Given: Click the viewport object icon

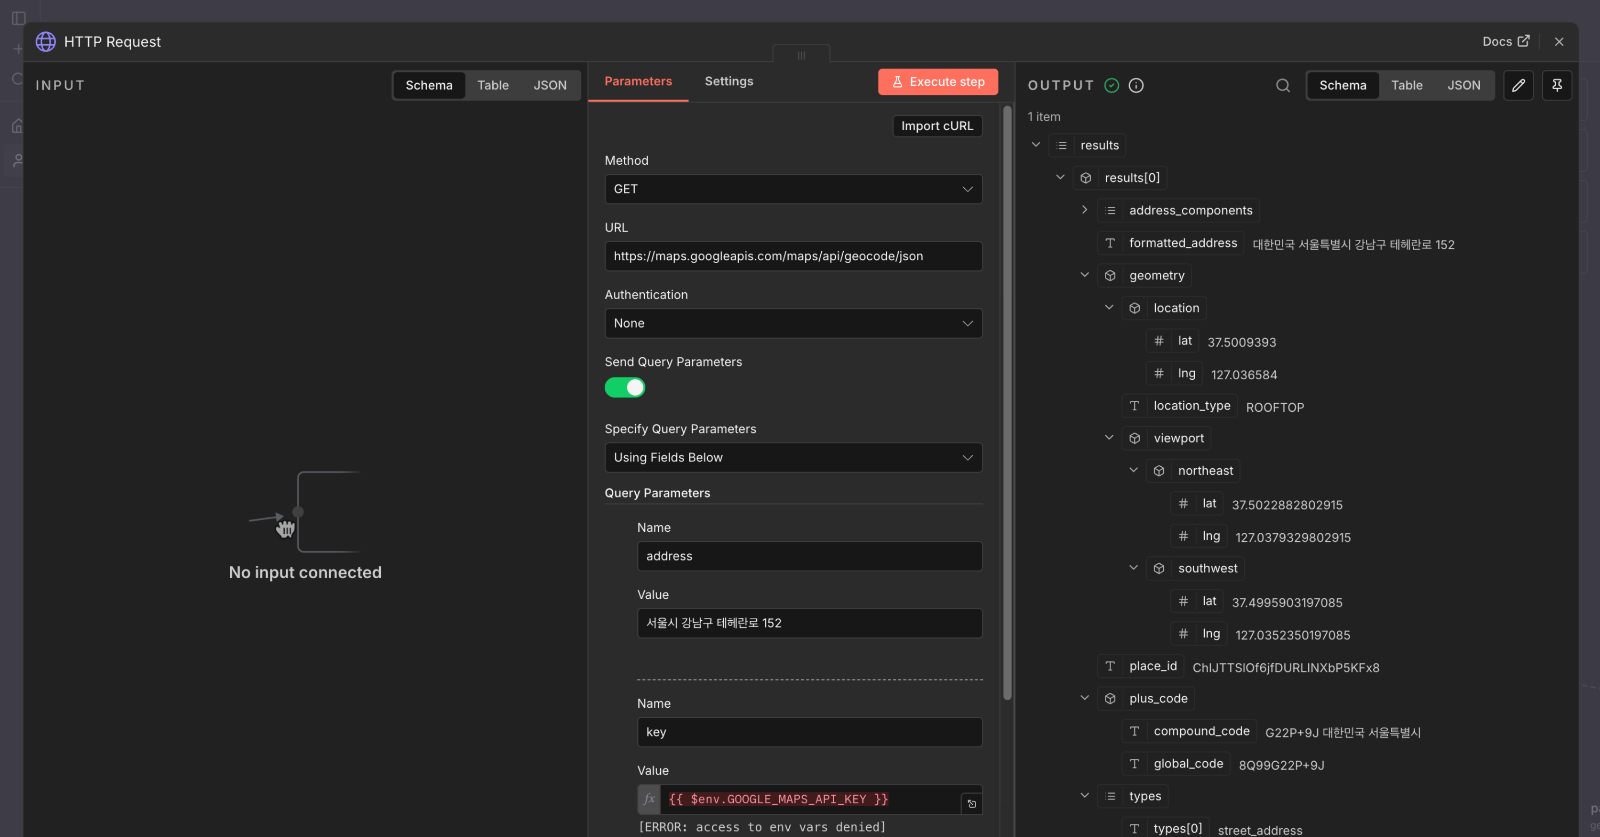Looking at the screenshot, I should (1135, 438).
